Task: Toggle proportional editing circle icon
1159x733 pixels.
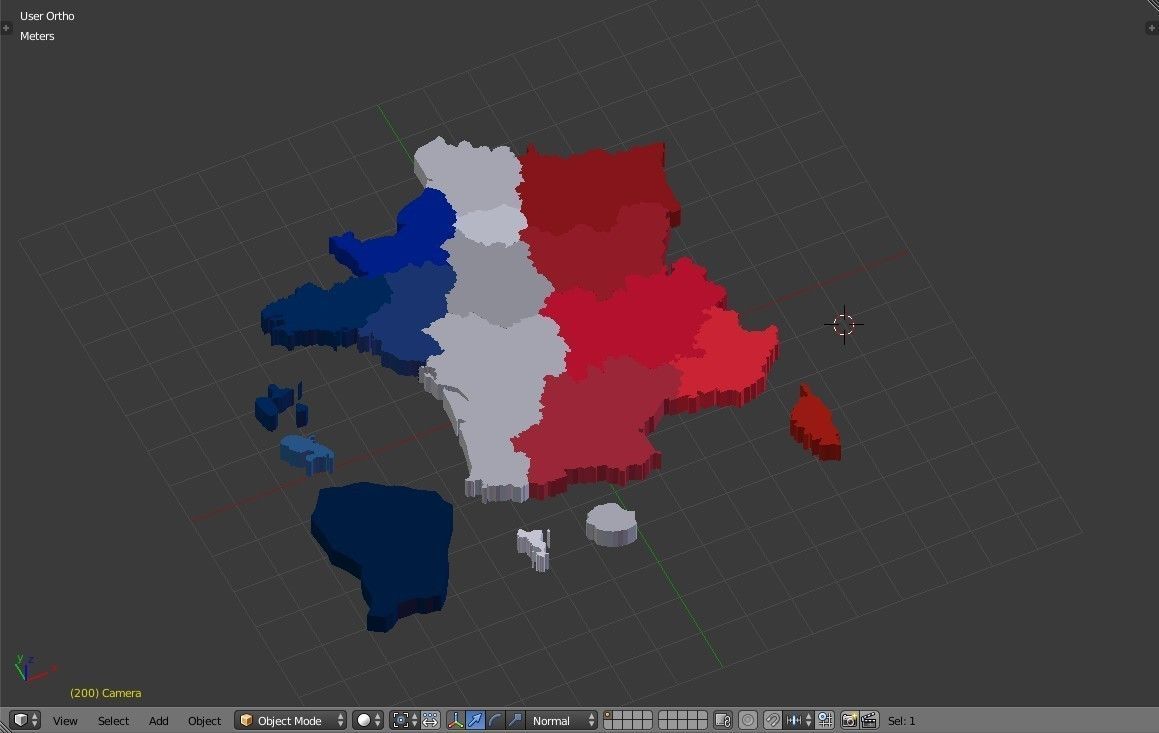Action: point(748,720)
